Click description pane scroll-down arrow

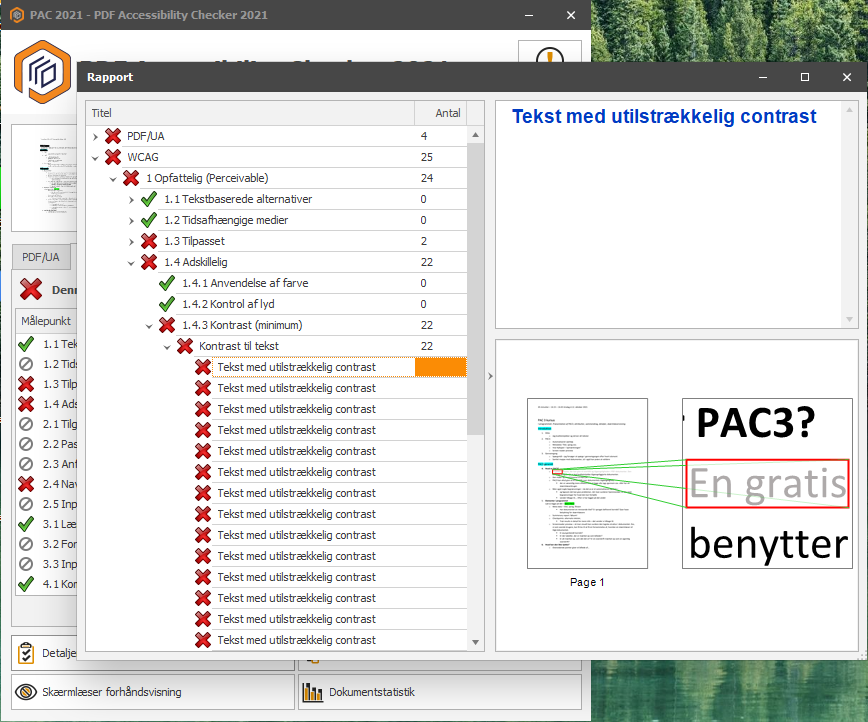[x=849, y=319]
